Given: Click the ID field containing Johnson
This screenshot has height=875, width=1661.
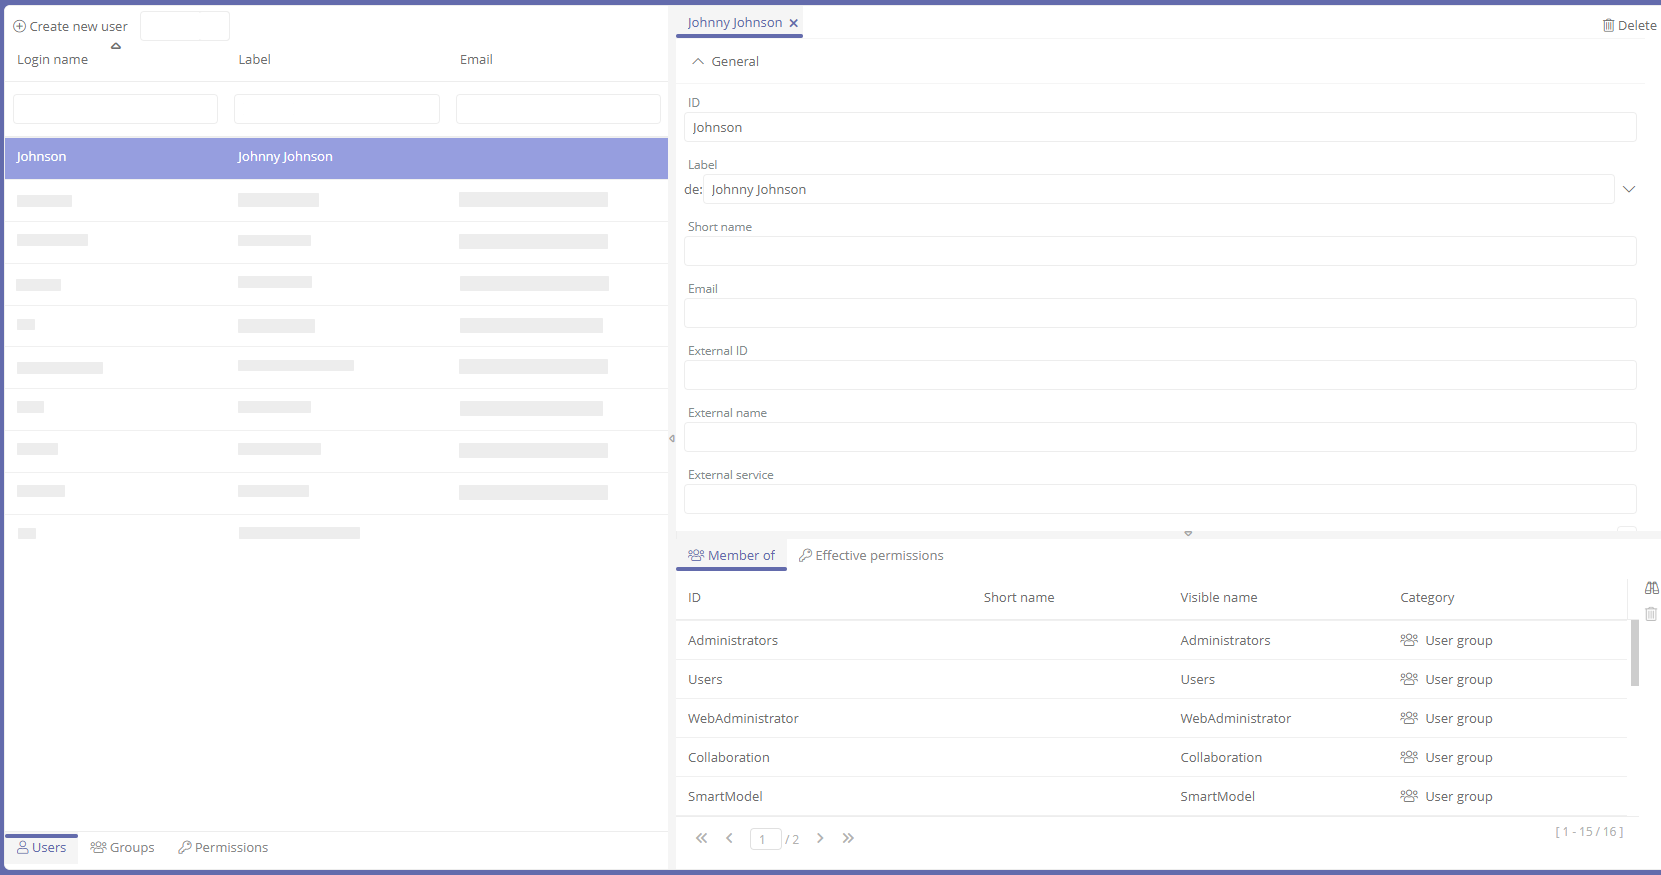Looking at the screenshot, I should pos(1160,127).
